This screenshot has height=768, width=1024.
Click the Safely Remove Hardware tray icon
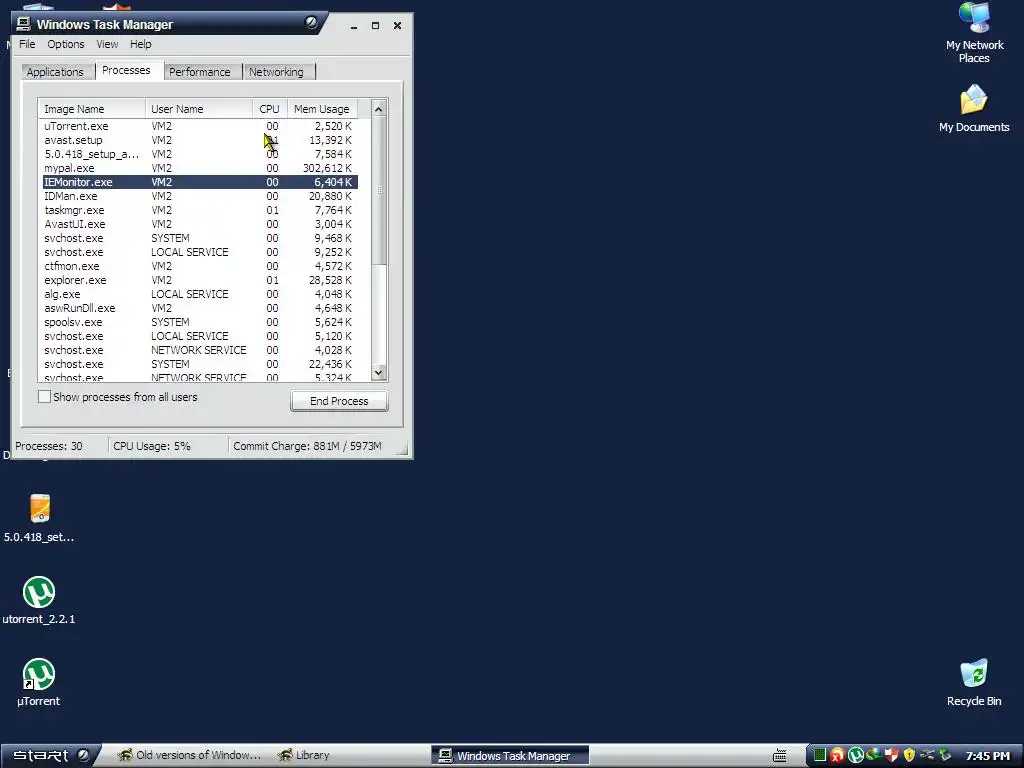pos(945,756)
